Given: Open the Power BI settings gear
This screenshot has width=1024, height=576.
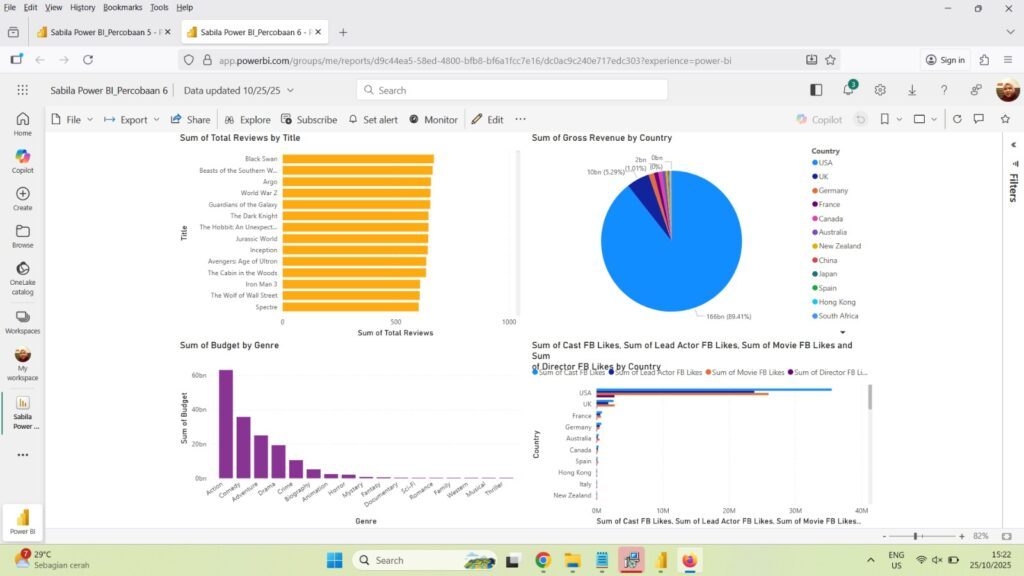Looking at the screenshot, I should [x=880, y=90].
